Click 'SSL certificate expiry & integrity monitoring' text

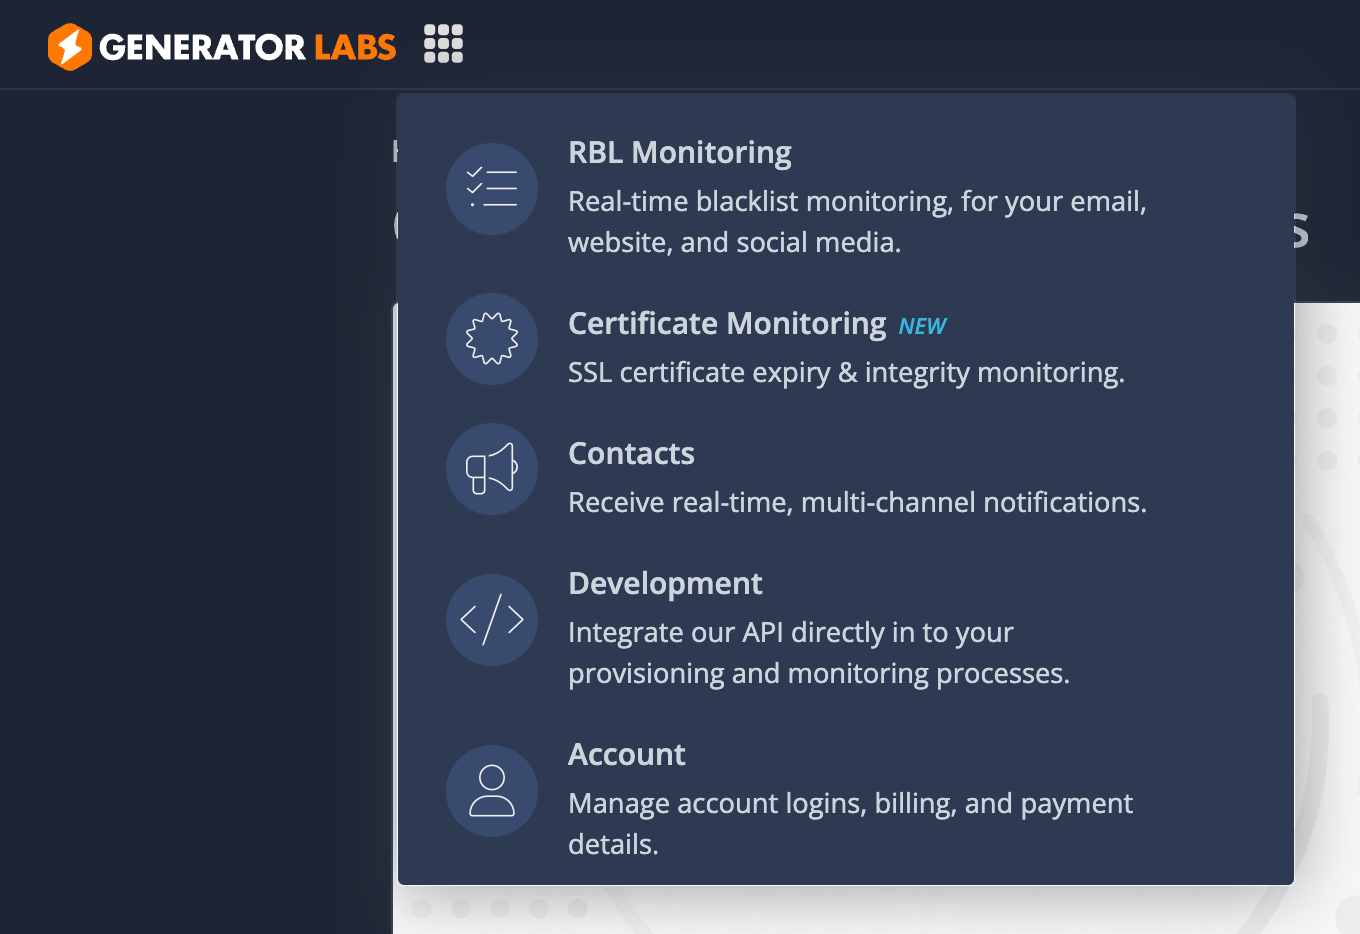(x=846, y=373)
